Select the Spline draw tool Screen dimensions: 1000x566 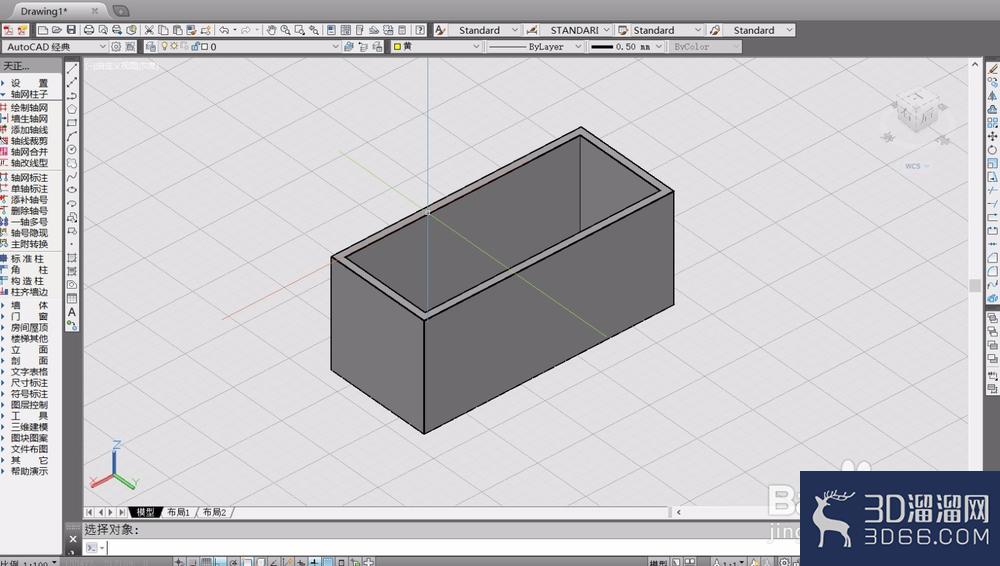coord(72,177)
